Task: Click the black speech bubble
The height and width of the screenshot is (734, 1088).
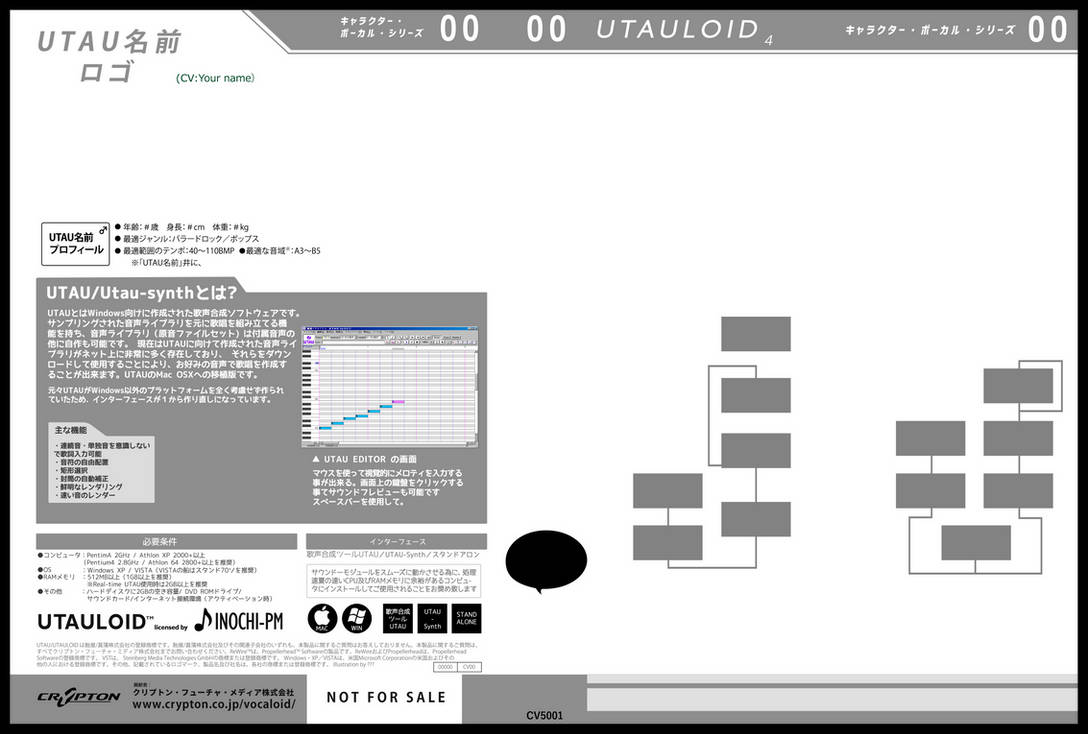Action: [546, 561]
